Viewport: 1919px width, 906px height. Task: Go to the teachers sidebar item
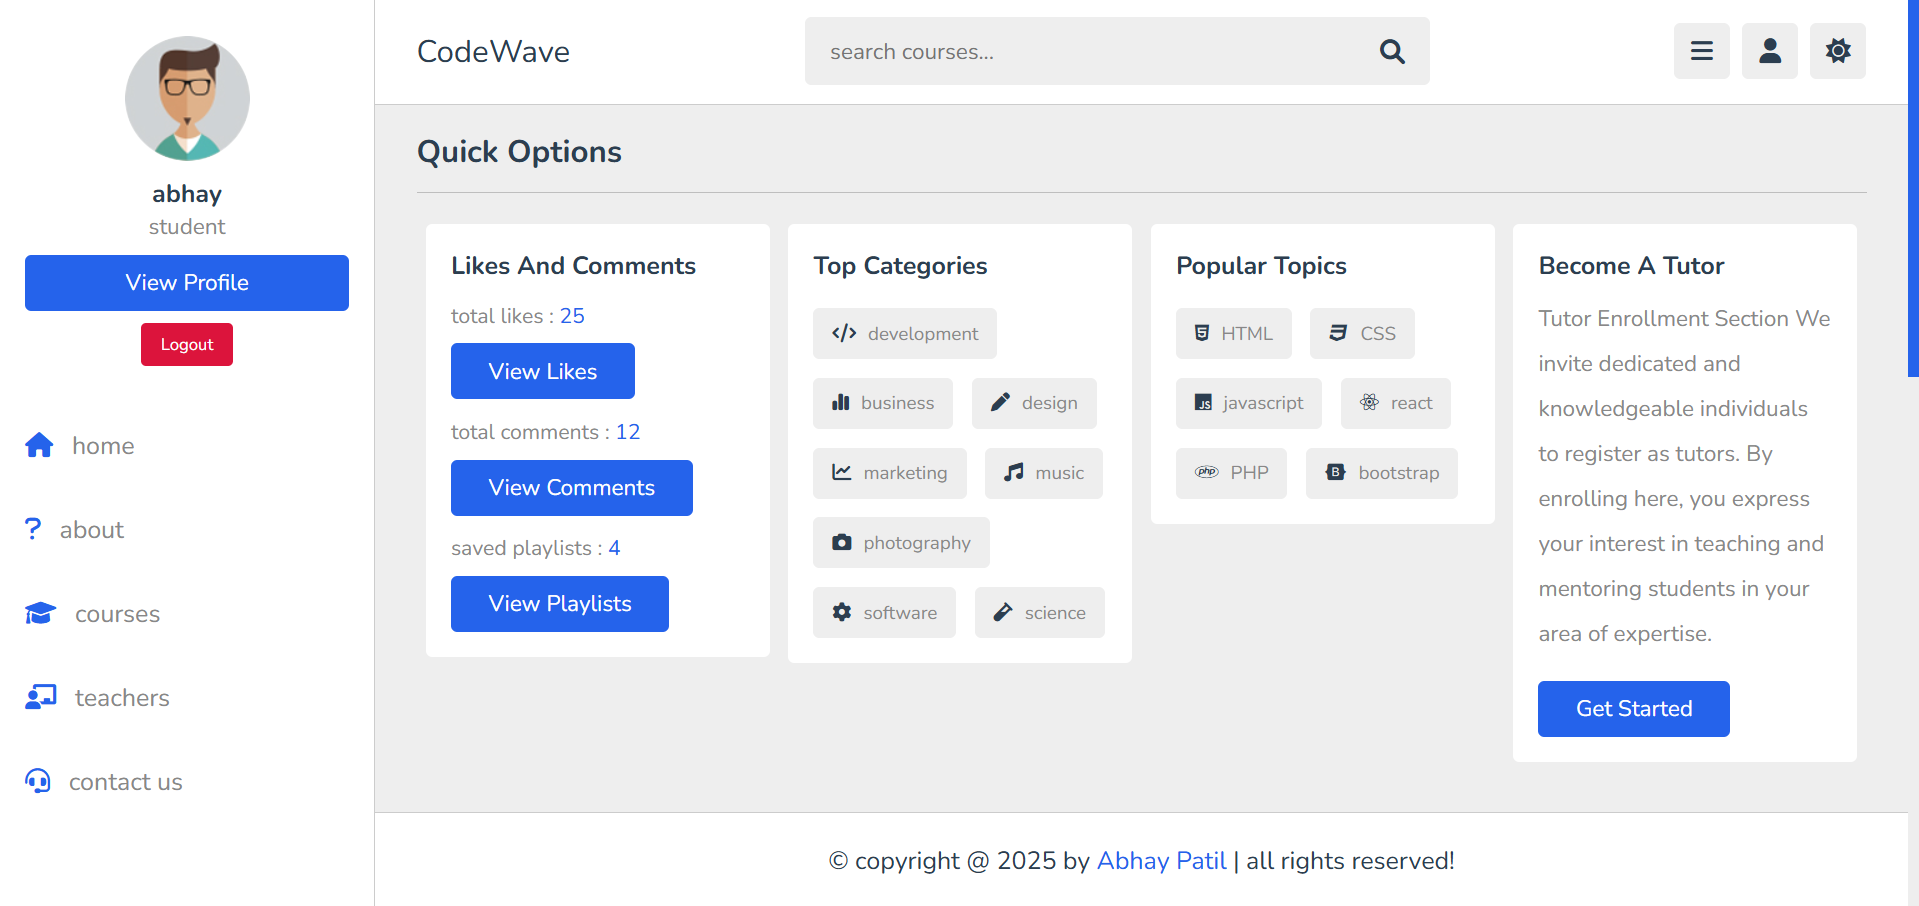pos(122,698)
